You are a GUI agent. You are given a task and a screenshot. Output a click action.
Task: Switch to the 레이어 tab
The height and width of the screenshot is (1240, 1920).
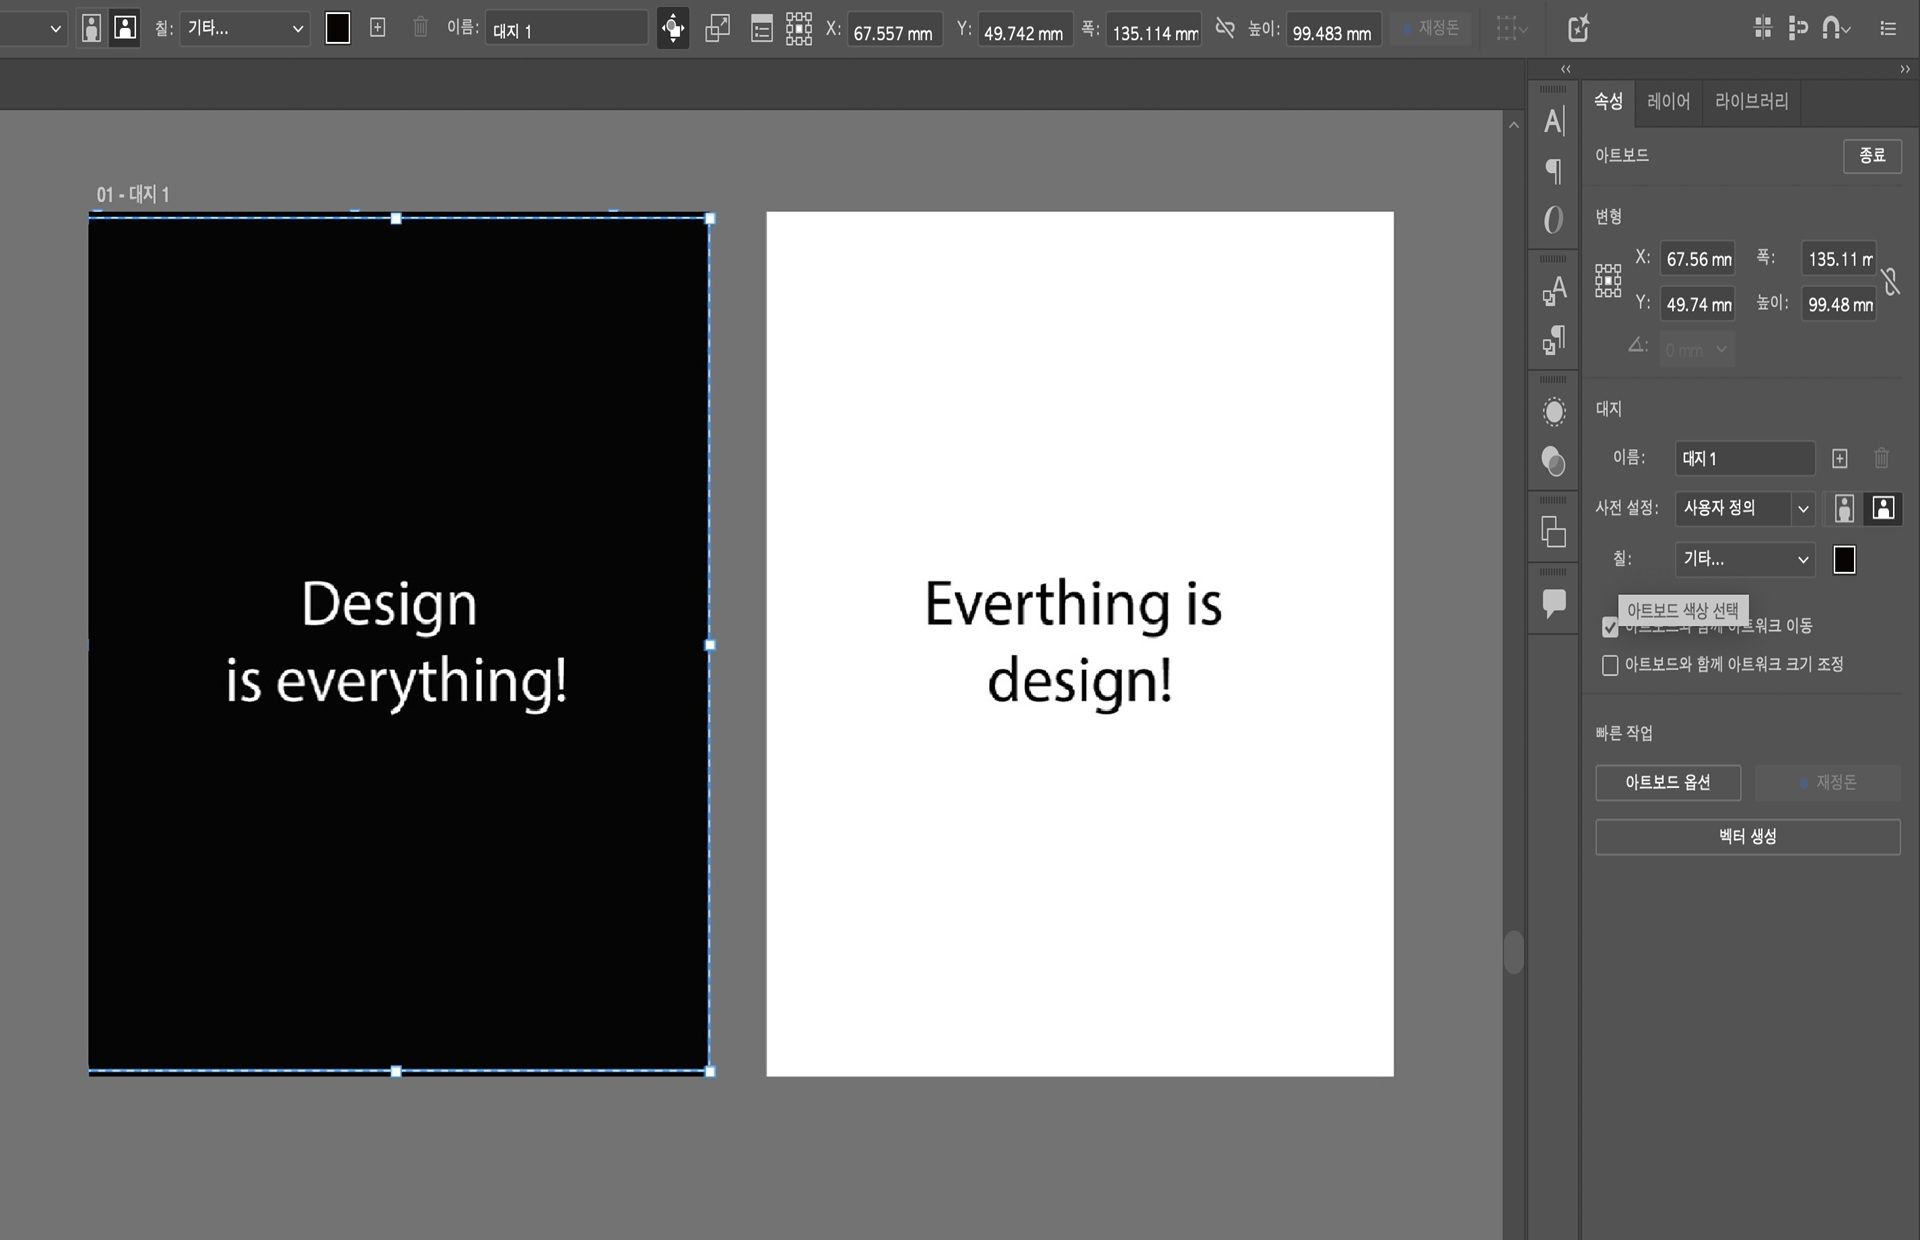point(1668,101)
